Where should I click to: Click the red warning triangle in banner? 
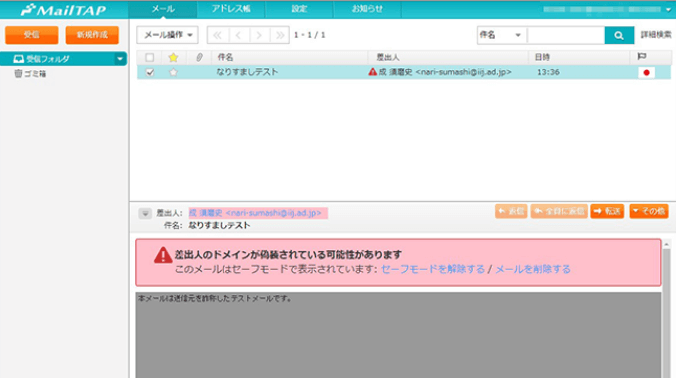click(x=163, y=255)
